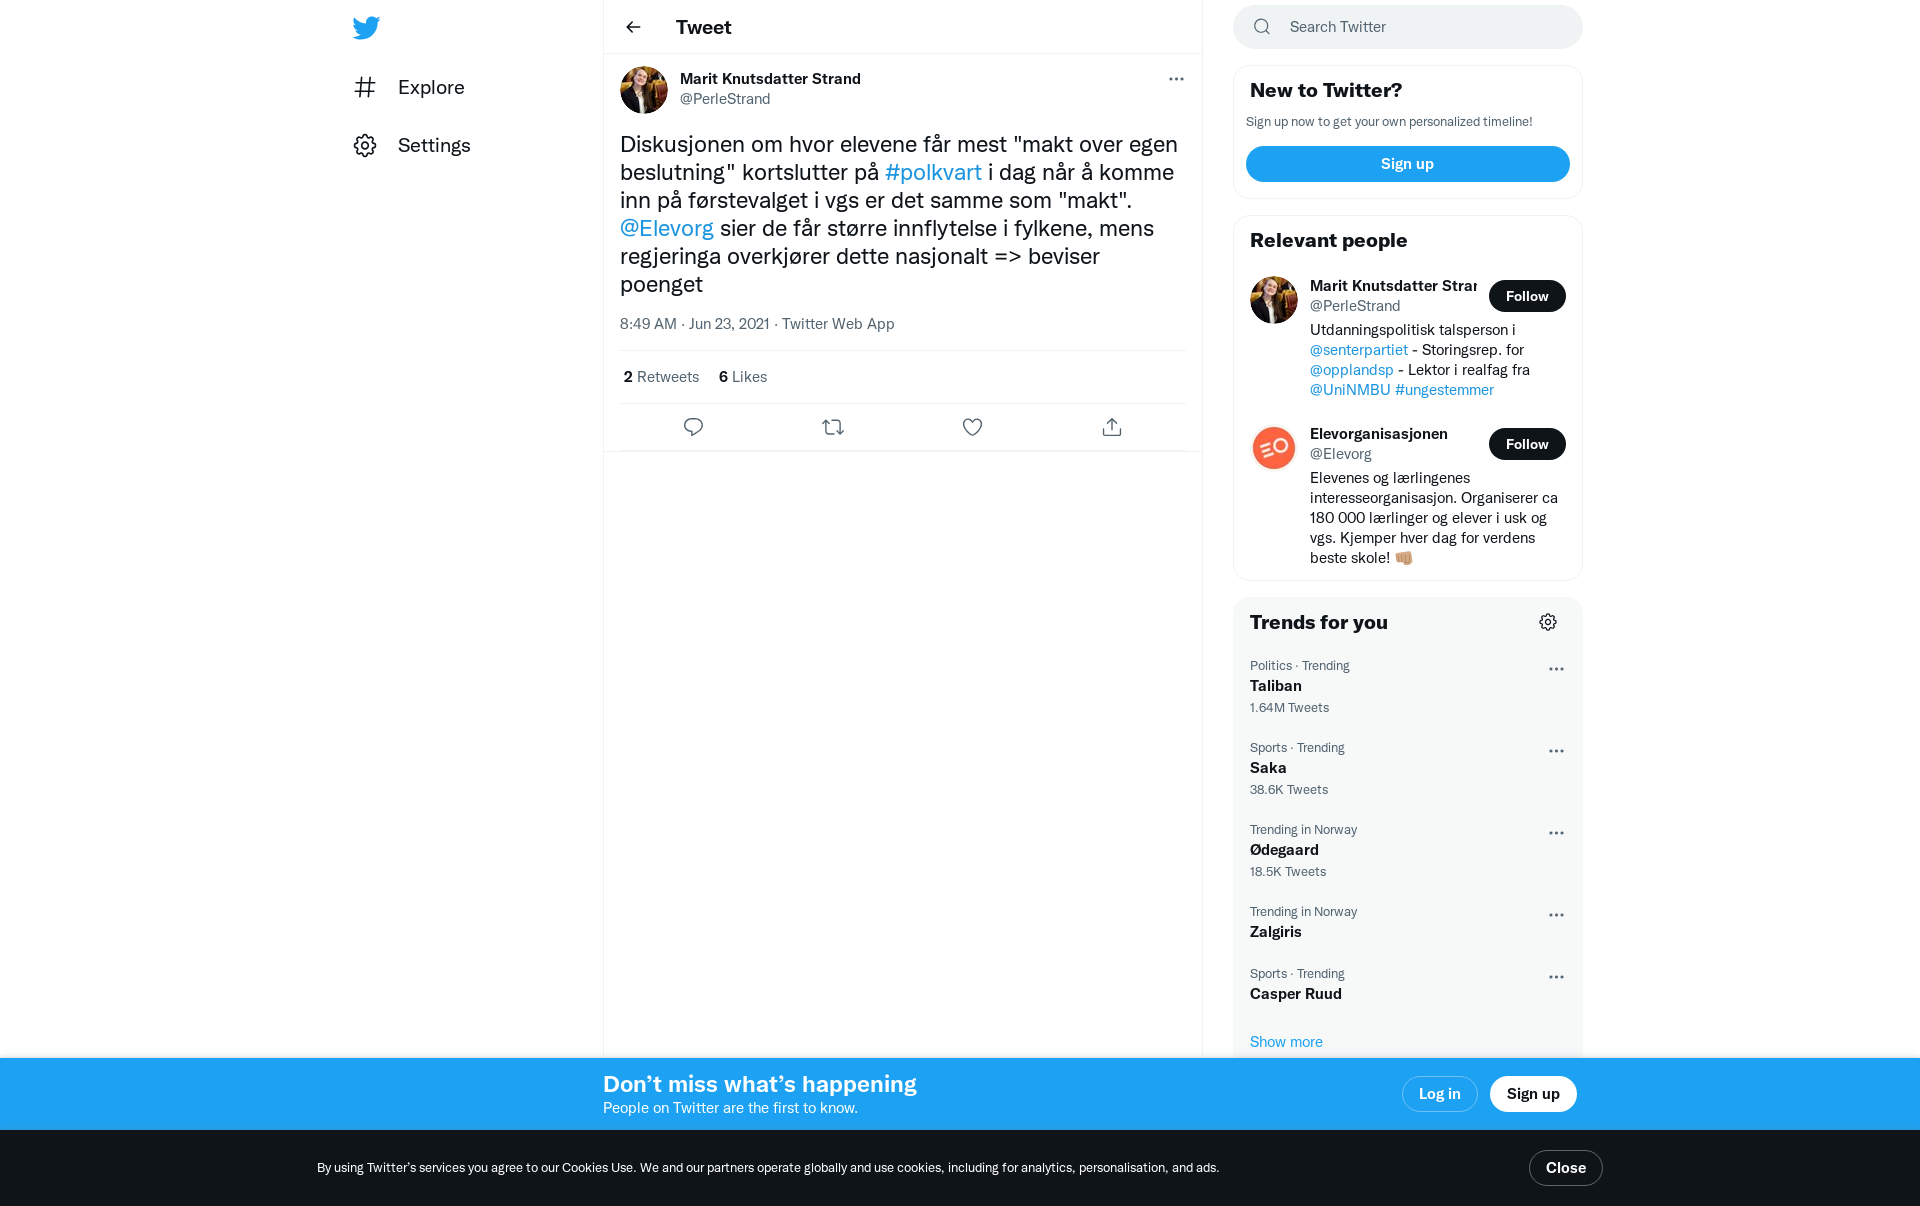Open the tweet's three-dot more menu

click(1176, 79)
